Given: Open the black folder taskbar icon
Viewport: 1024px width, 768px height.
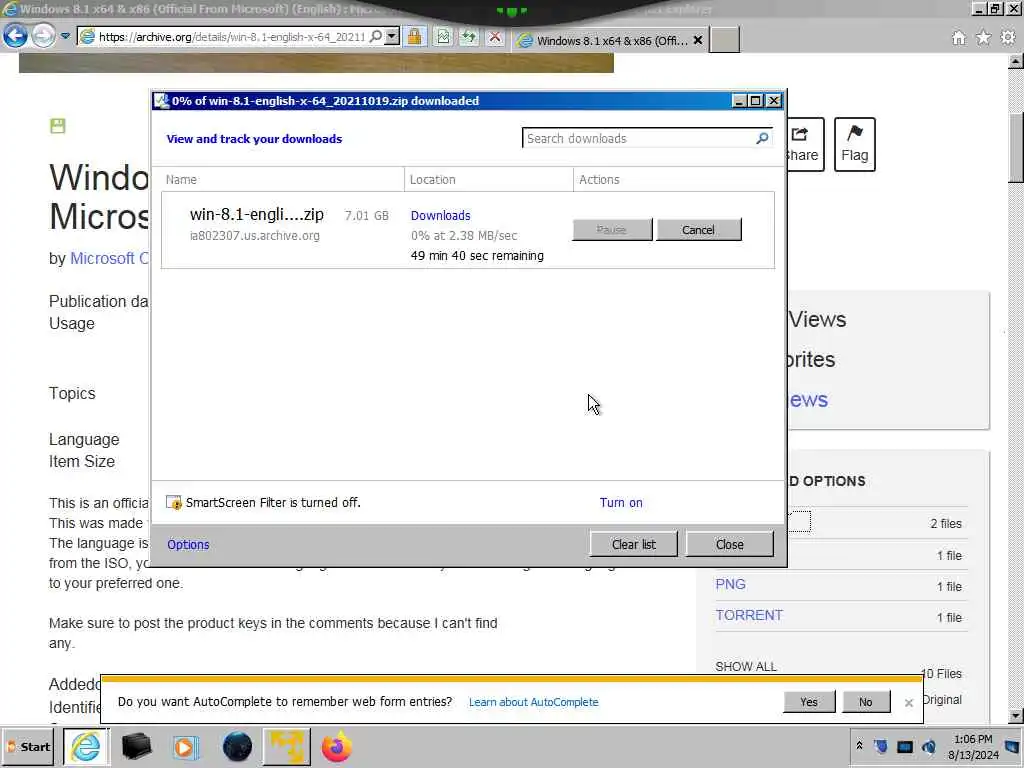Looking at the screenshot, I should click(136, 746).
